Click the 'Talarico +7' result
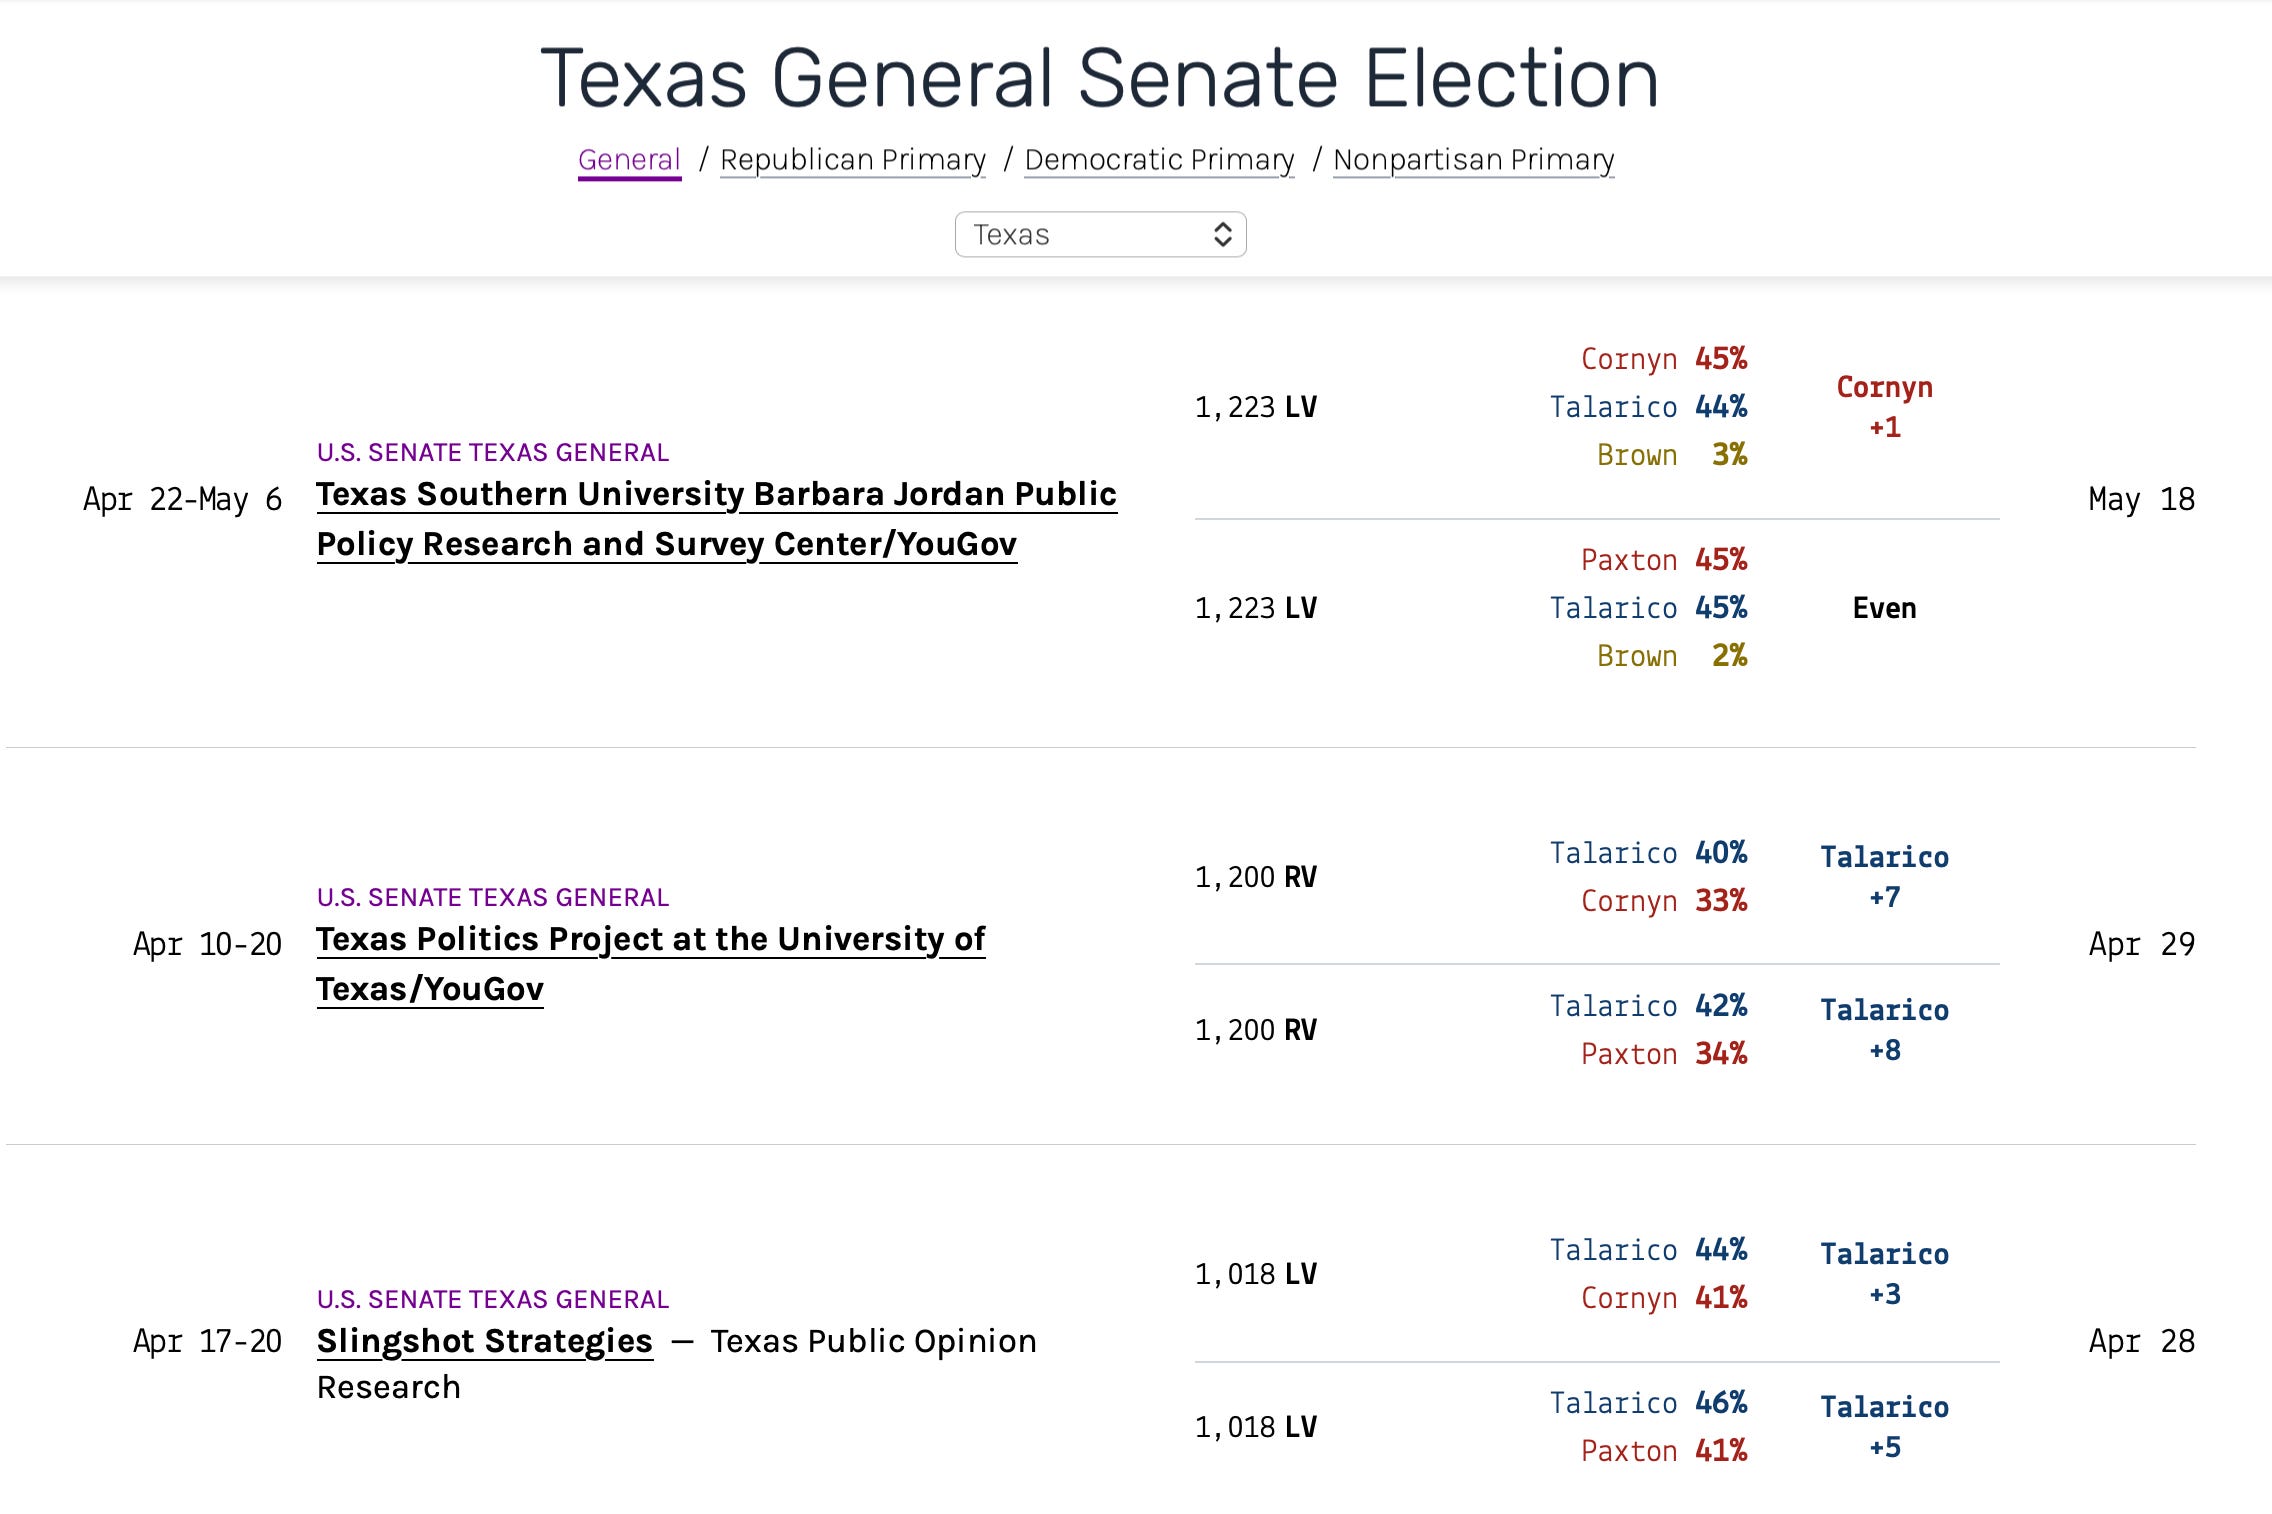The height and width of the screenshot is (1514, 2272). [1885, 877]
